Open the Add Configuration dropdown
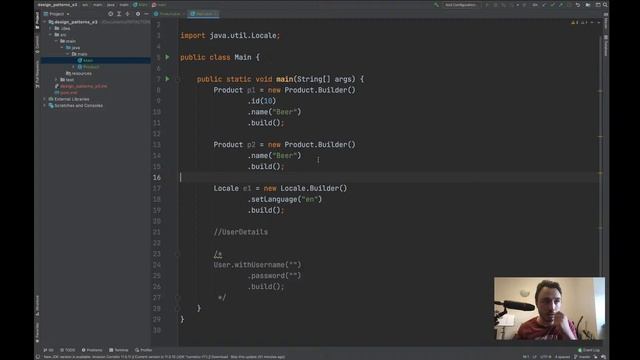The width and height of the screenshot is (640, 360). 460,5
